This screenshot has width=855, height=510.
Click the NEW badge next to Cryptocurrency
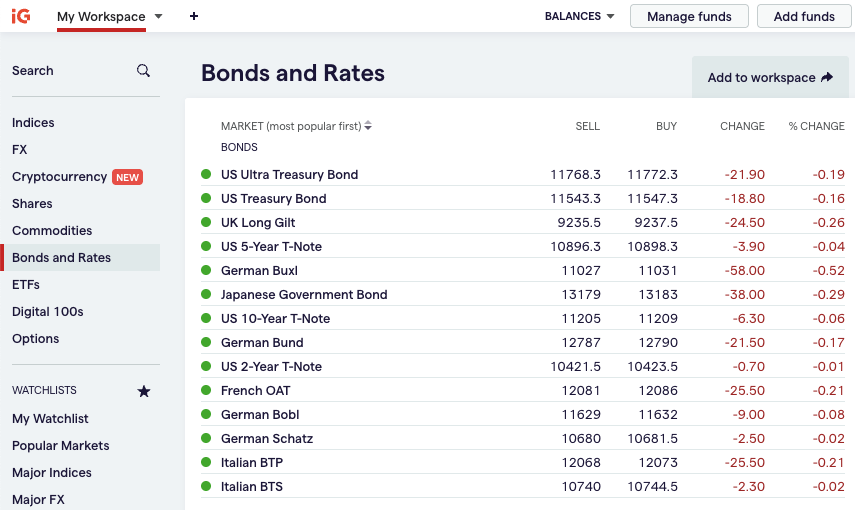click(128, 177)
